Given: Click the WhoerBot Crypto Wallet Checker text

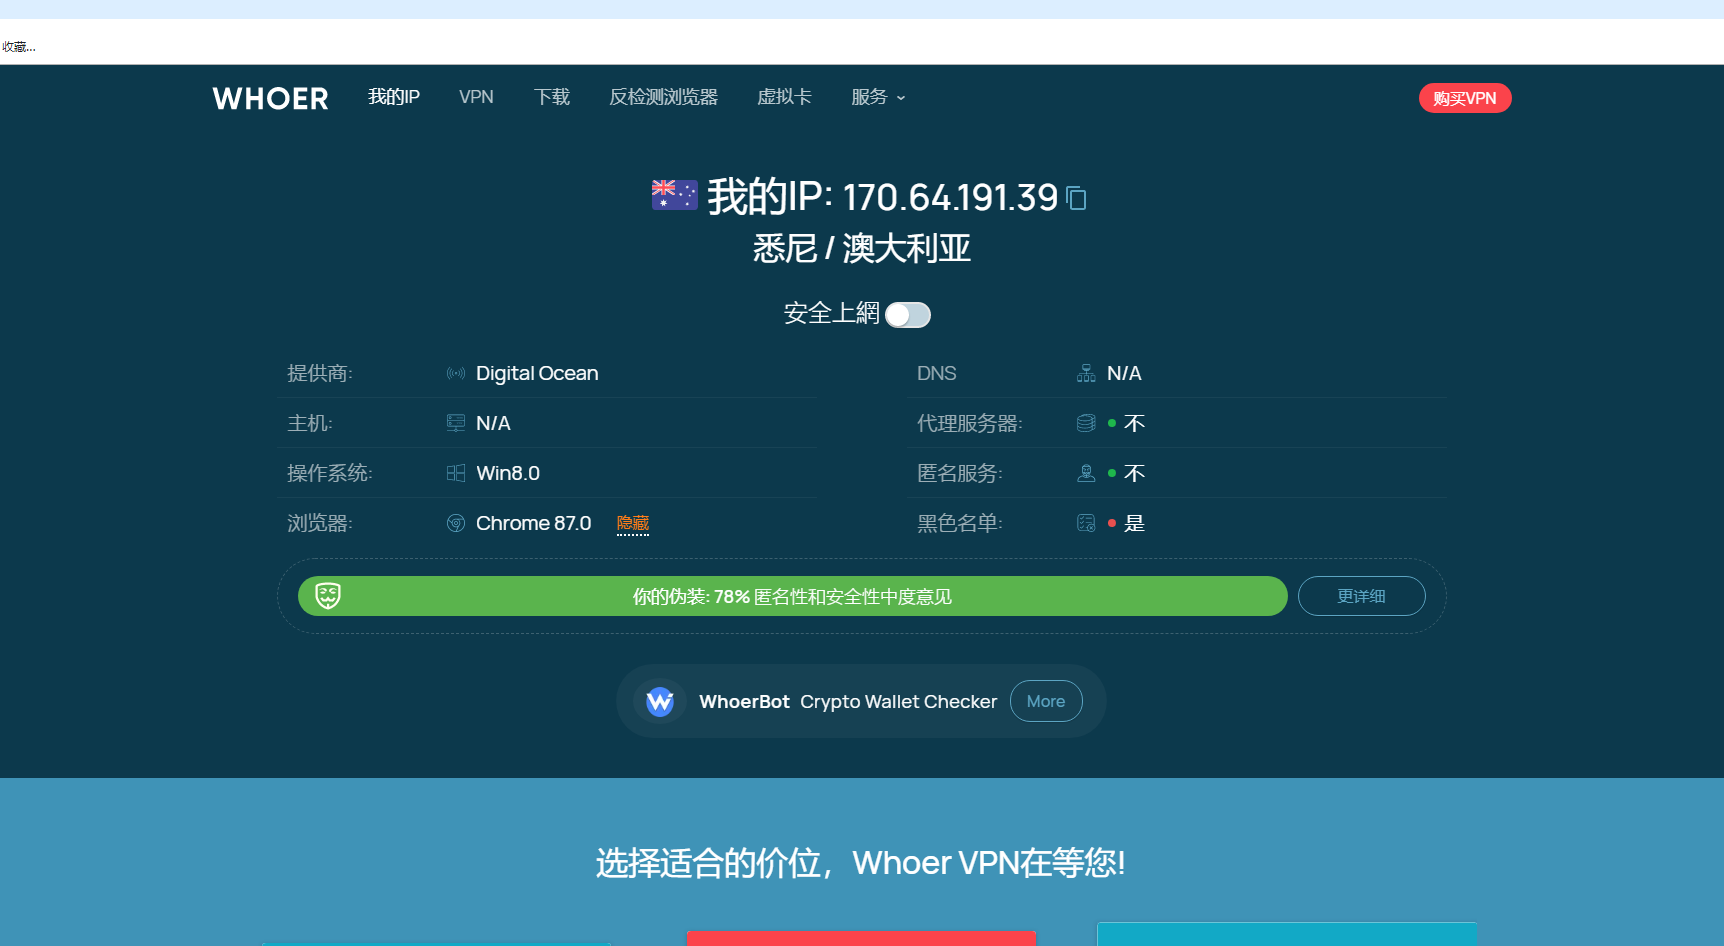Looking at the screenshot, I should 848,702.
